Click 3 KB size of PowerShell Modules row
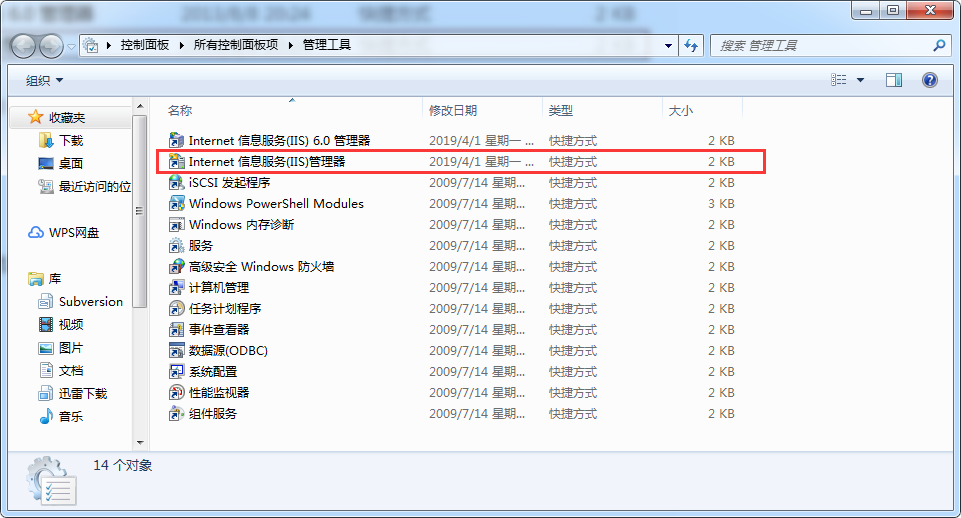This screenshot has width=961, height=518. click(x=721, y=204)
